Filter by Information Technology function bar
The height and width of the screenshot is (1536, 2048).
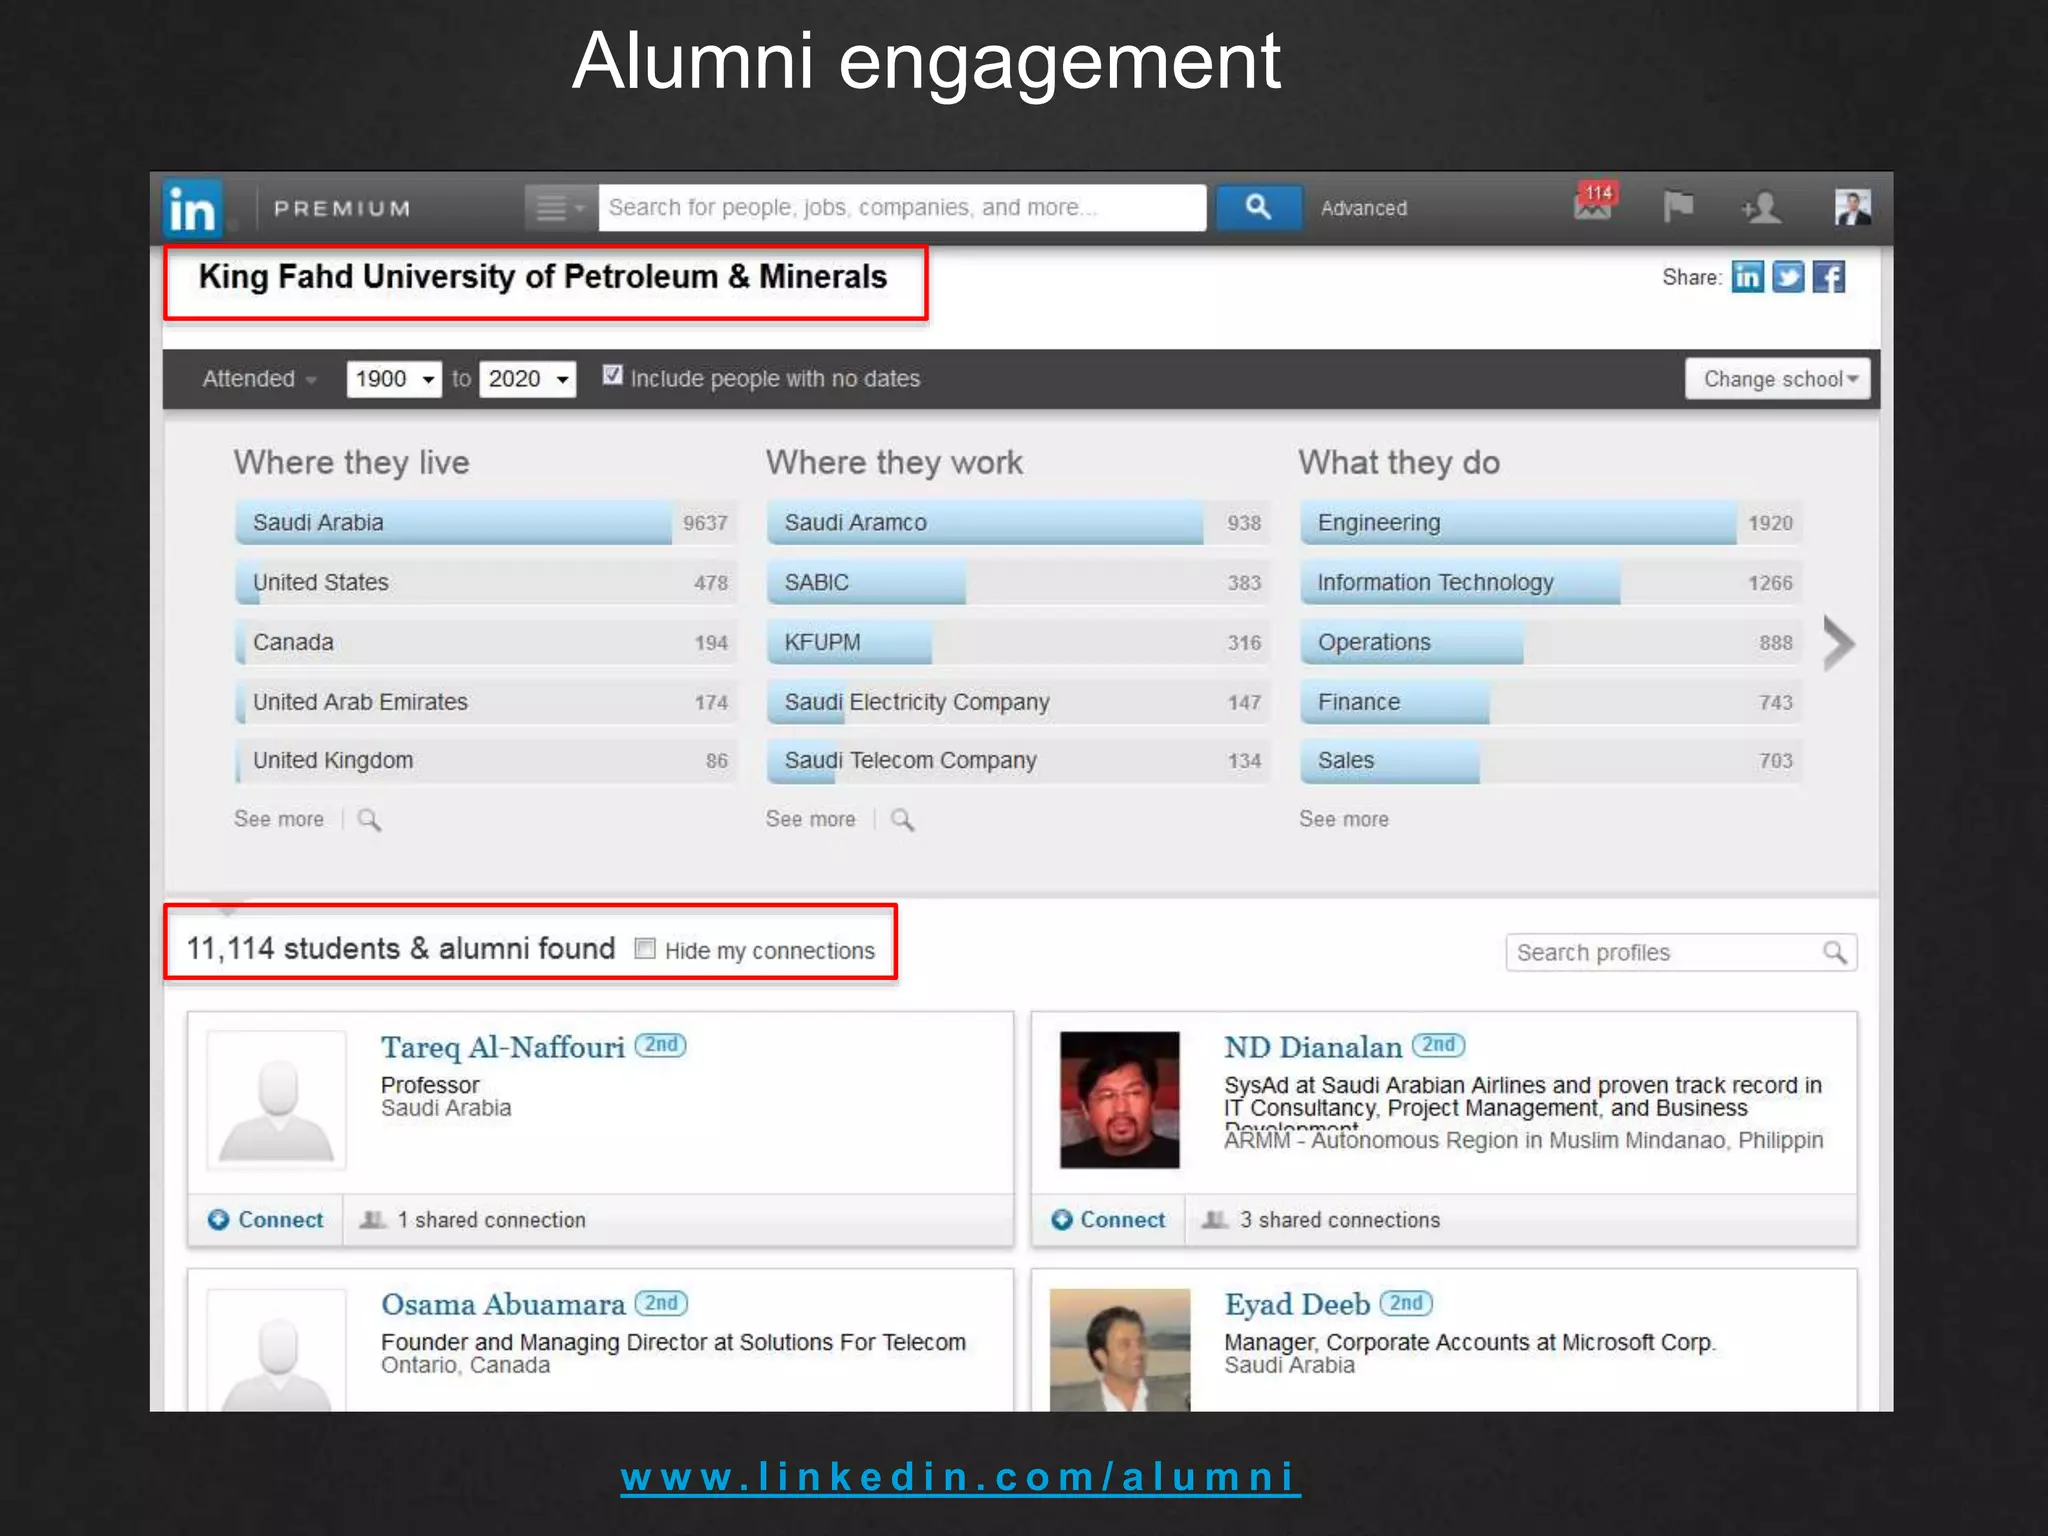coord(1551,582)
